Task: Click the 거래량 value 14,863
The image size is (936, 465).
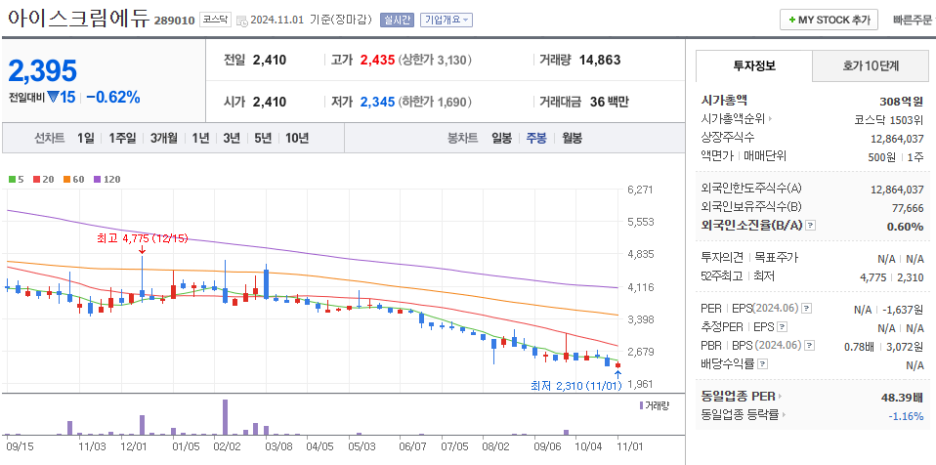Action: [600, 60]
